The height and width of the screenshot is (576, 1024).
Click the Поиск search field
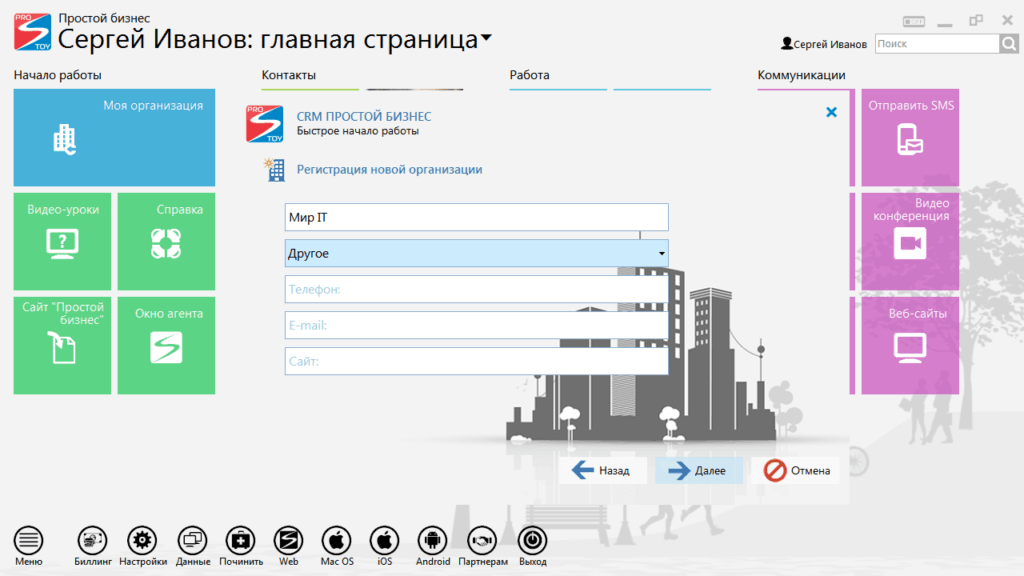pos(937,44)
